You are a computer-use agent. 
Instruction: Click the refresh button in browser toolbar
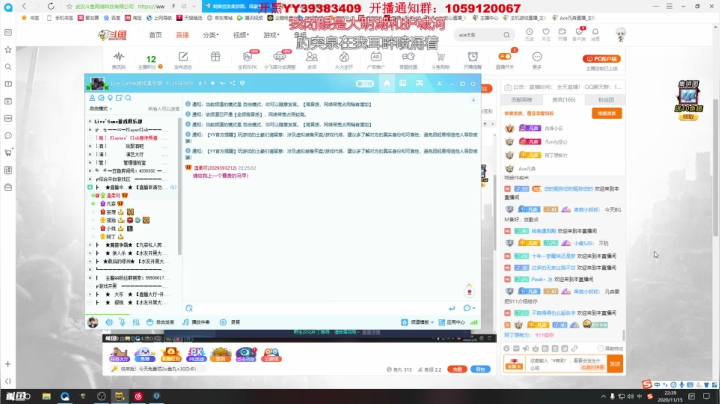[x=51, y=6]
